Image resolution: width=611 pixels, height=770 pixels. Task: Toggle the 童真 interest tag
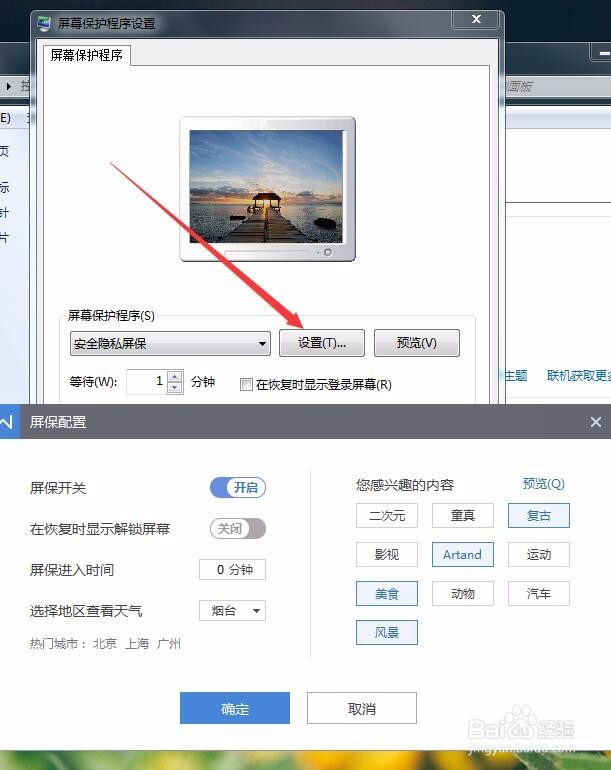[x=463, y=516]
